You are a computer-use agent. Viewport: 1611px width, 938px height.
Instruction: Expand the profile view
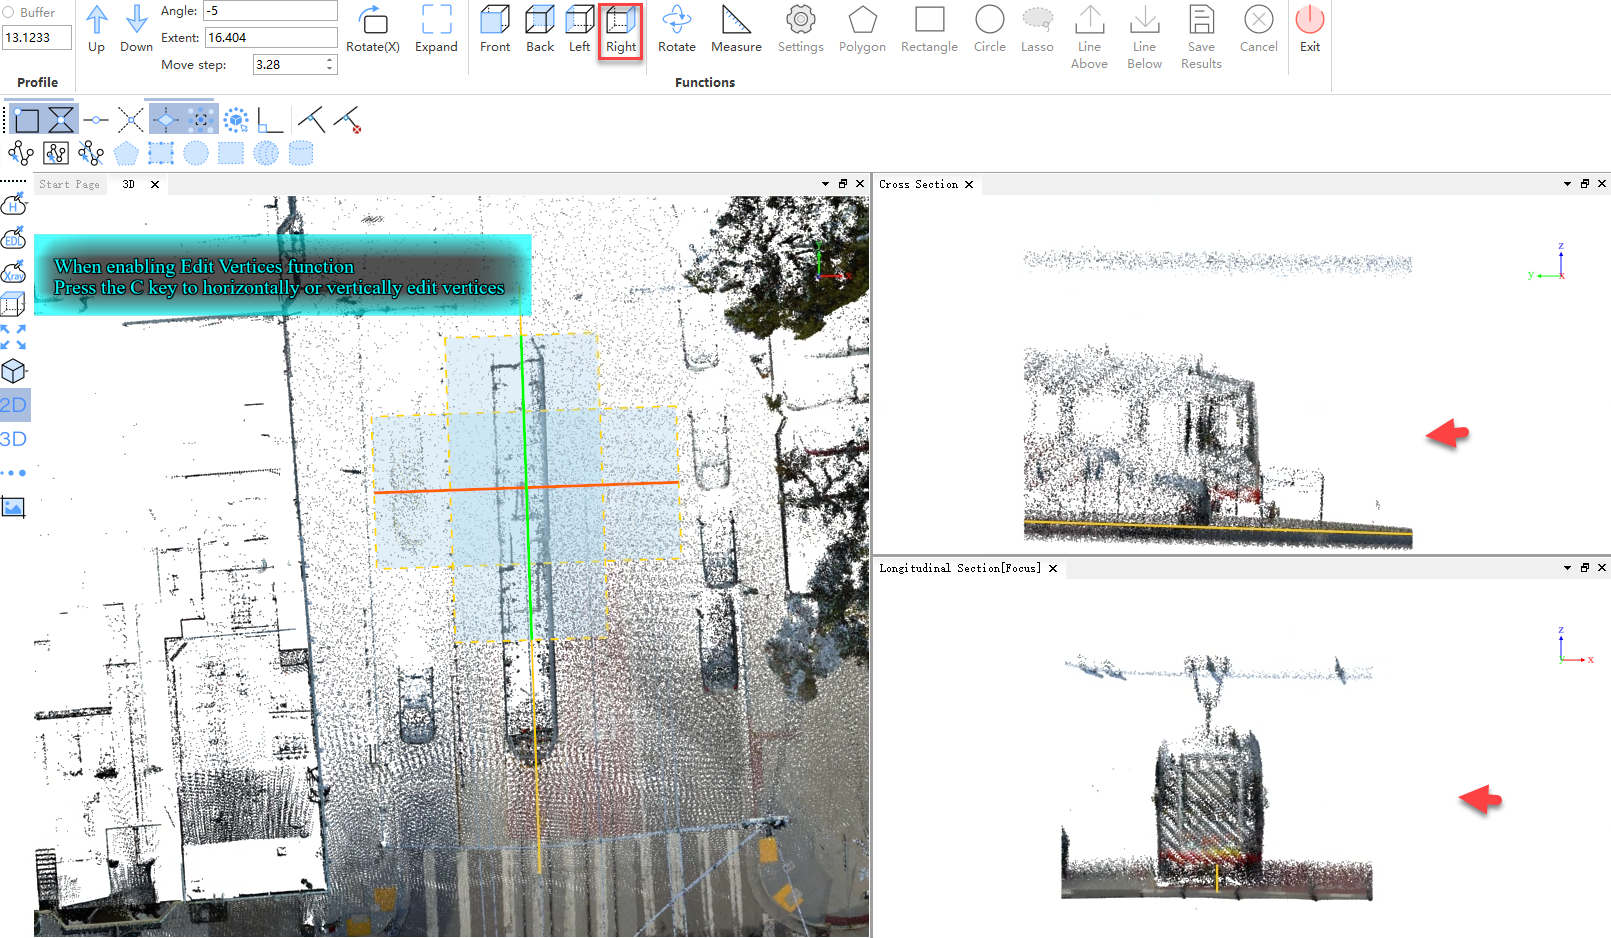pyautogui.click(x=436, y=28)
